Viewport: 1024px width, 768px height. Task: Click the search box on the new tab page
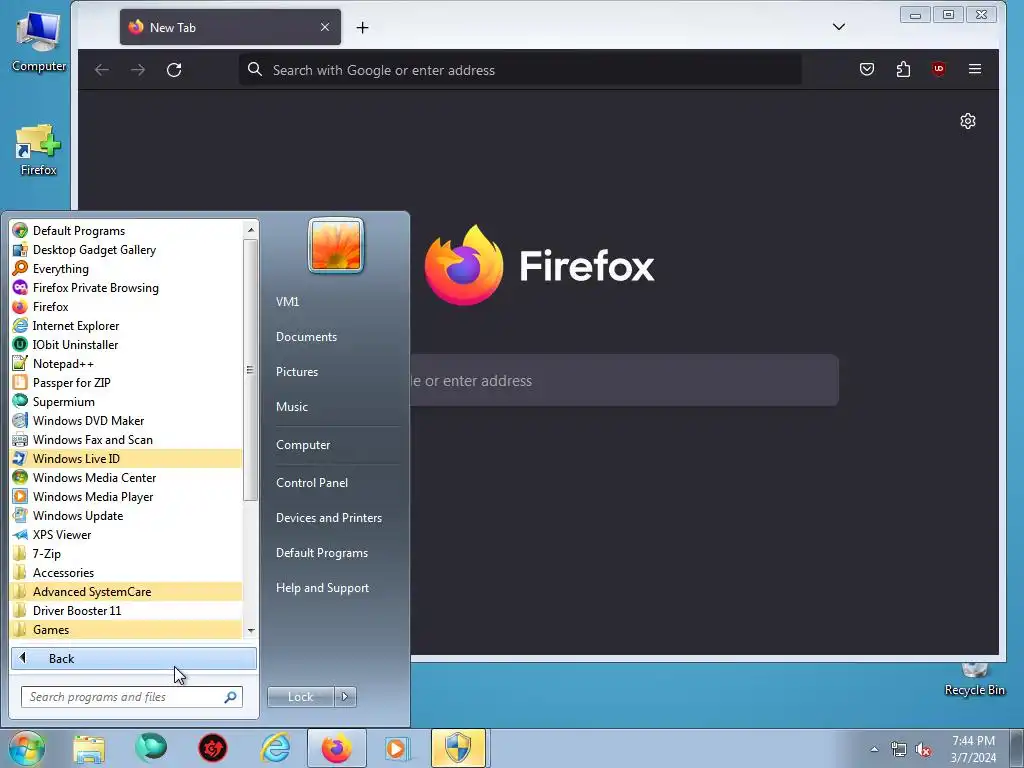(x=624, y=380)
